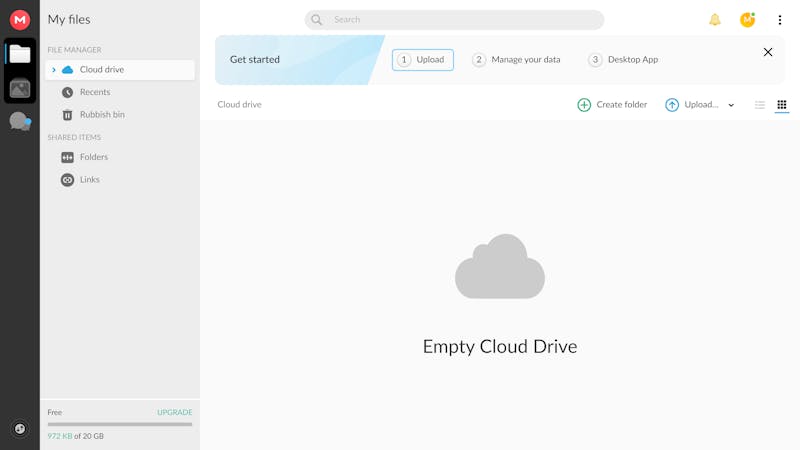Viewport: 800px width, 450px height.
Task: Click the Get started label
Action: point(255,60)
